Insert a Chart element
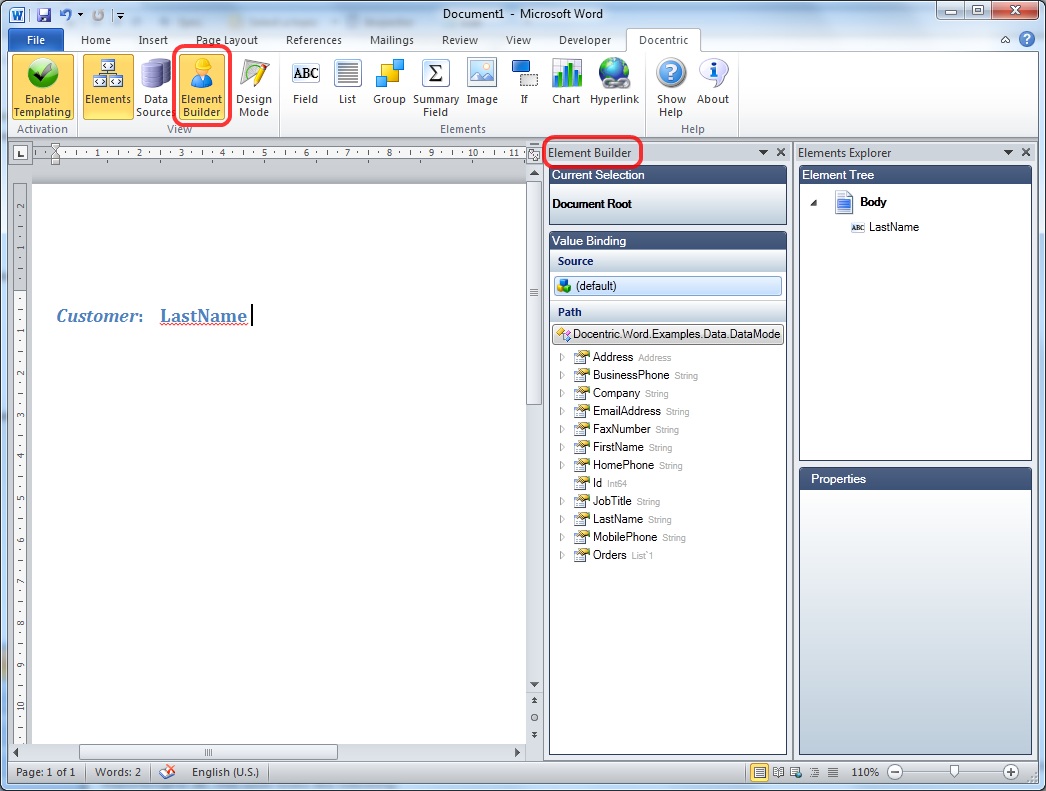The width and height of the screenshot is (1046, 791). [x=566, y=83]
